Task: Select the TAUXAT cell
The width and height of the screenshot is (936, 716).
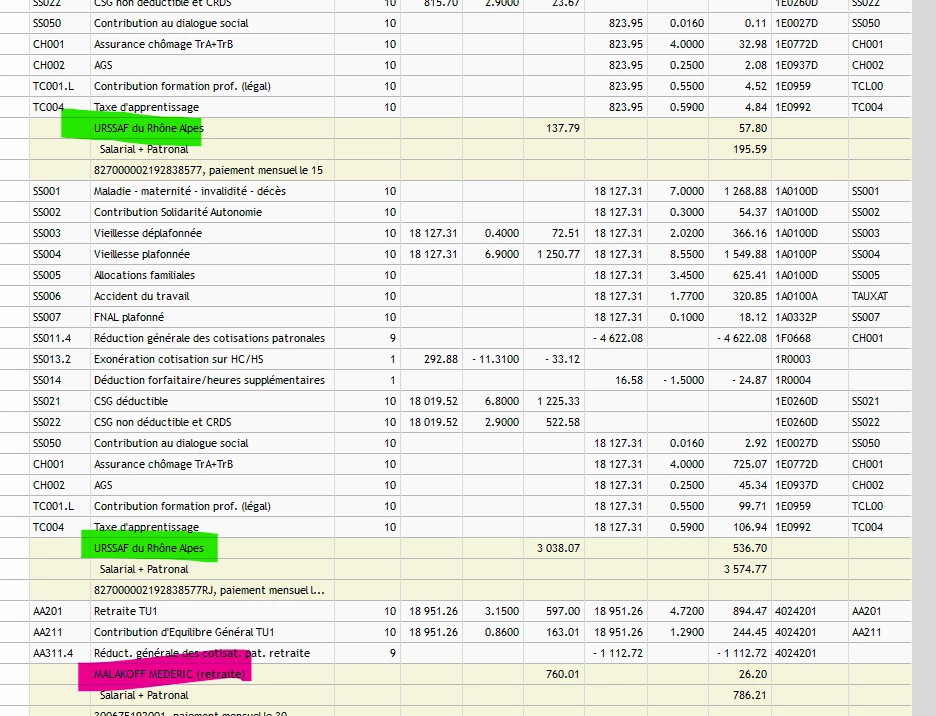Action: click(x=870, y=296)
